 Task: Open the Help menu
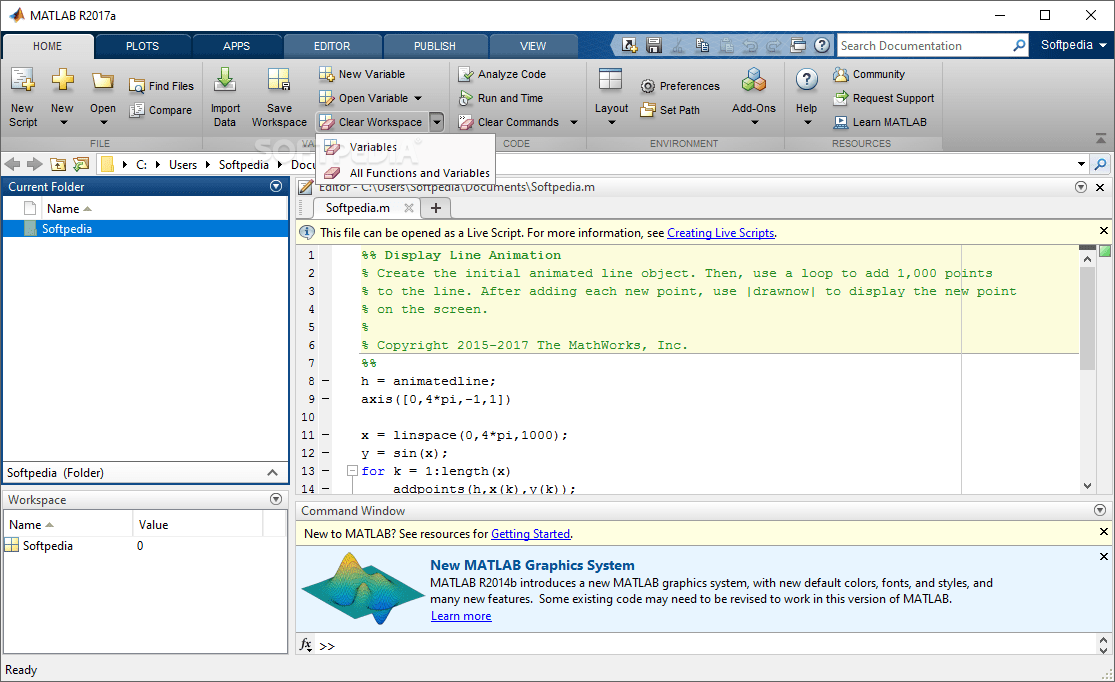tap(806, 96)
